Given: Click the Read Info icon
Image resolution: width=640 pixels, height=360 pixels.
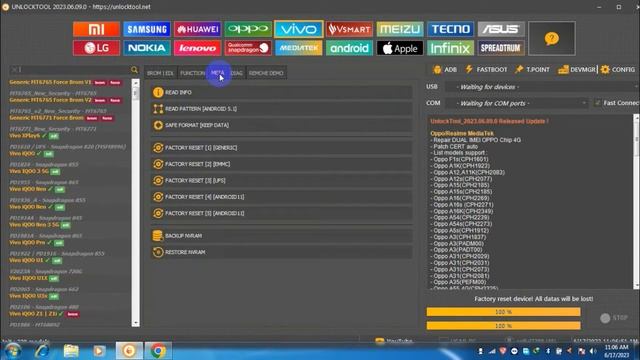Looking at the screenshot, I should click(158, 92).
